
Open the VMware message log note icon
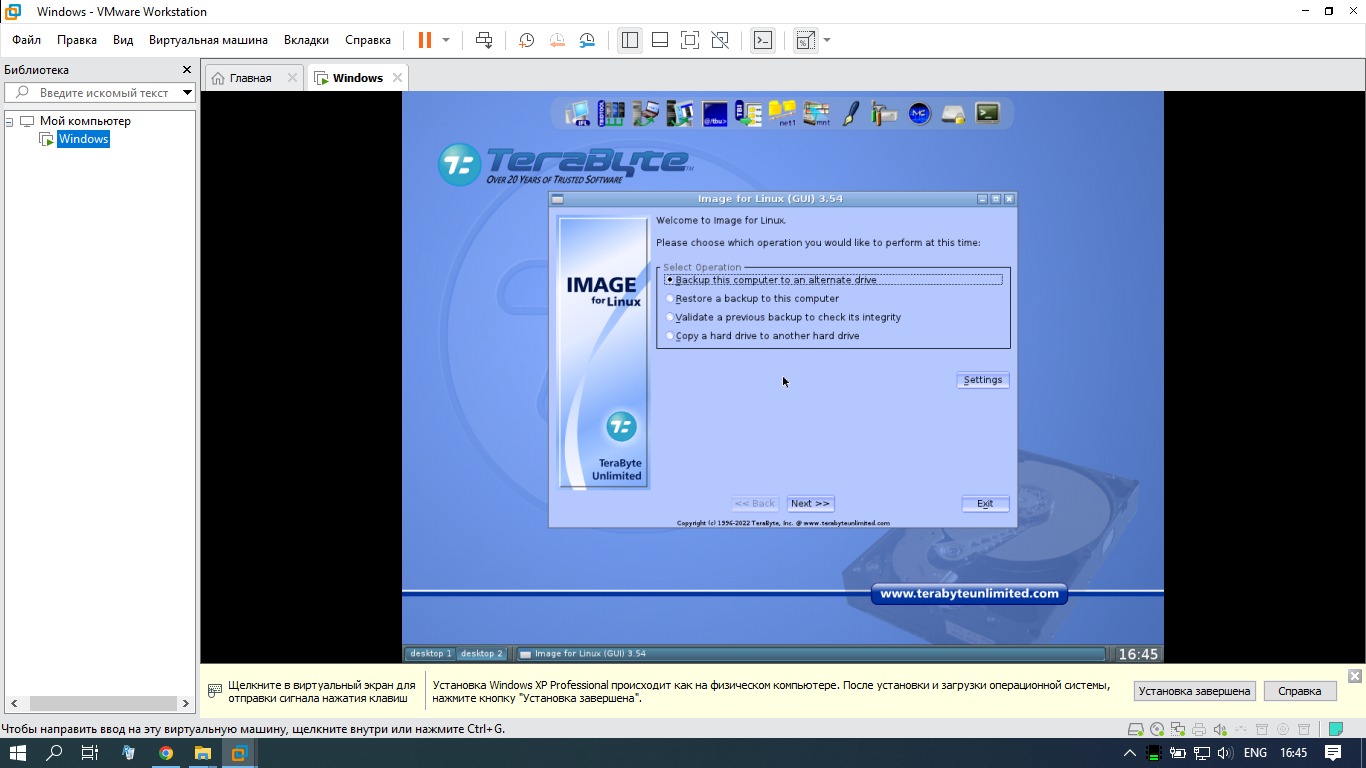click(1335, 729)
